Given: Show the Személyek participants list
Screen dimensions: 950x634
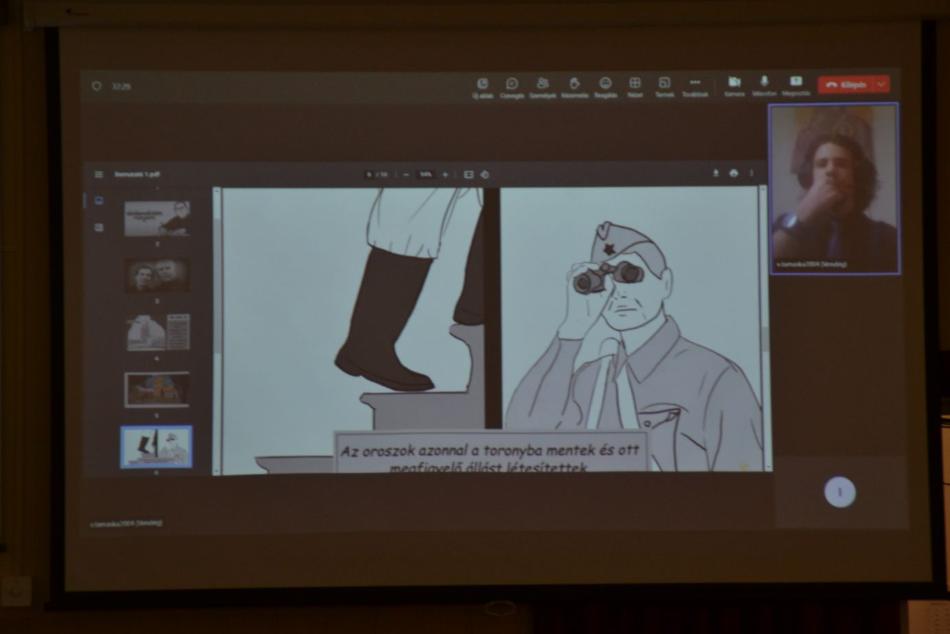Looking at the screenshot, I should pos(542,87).
